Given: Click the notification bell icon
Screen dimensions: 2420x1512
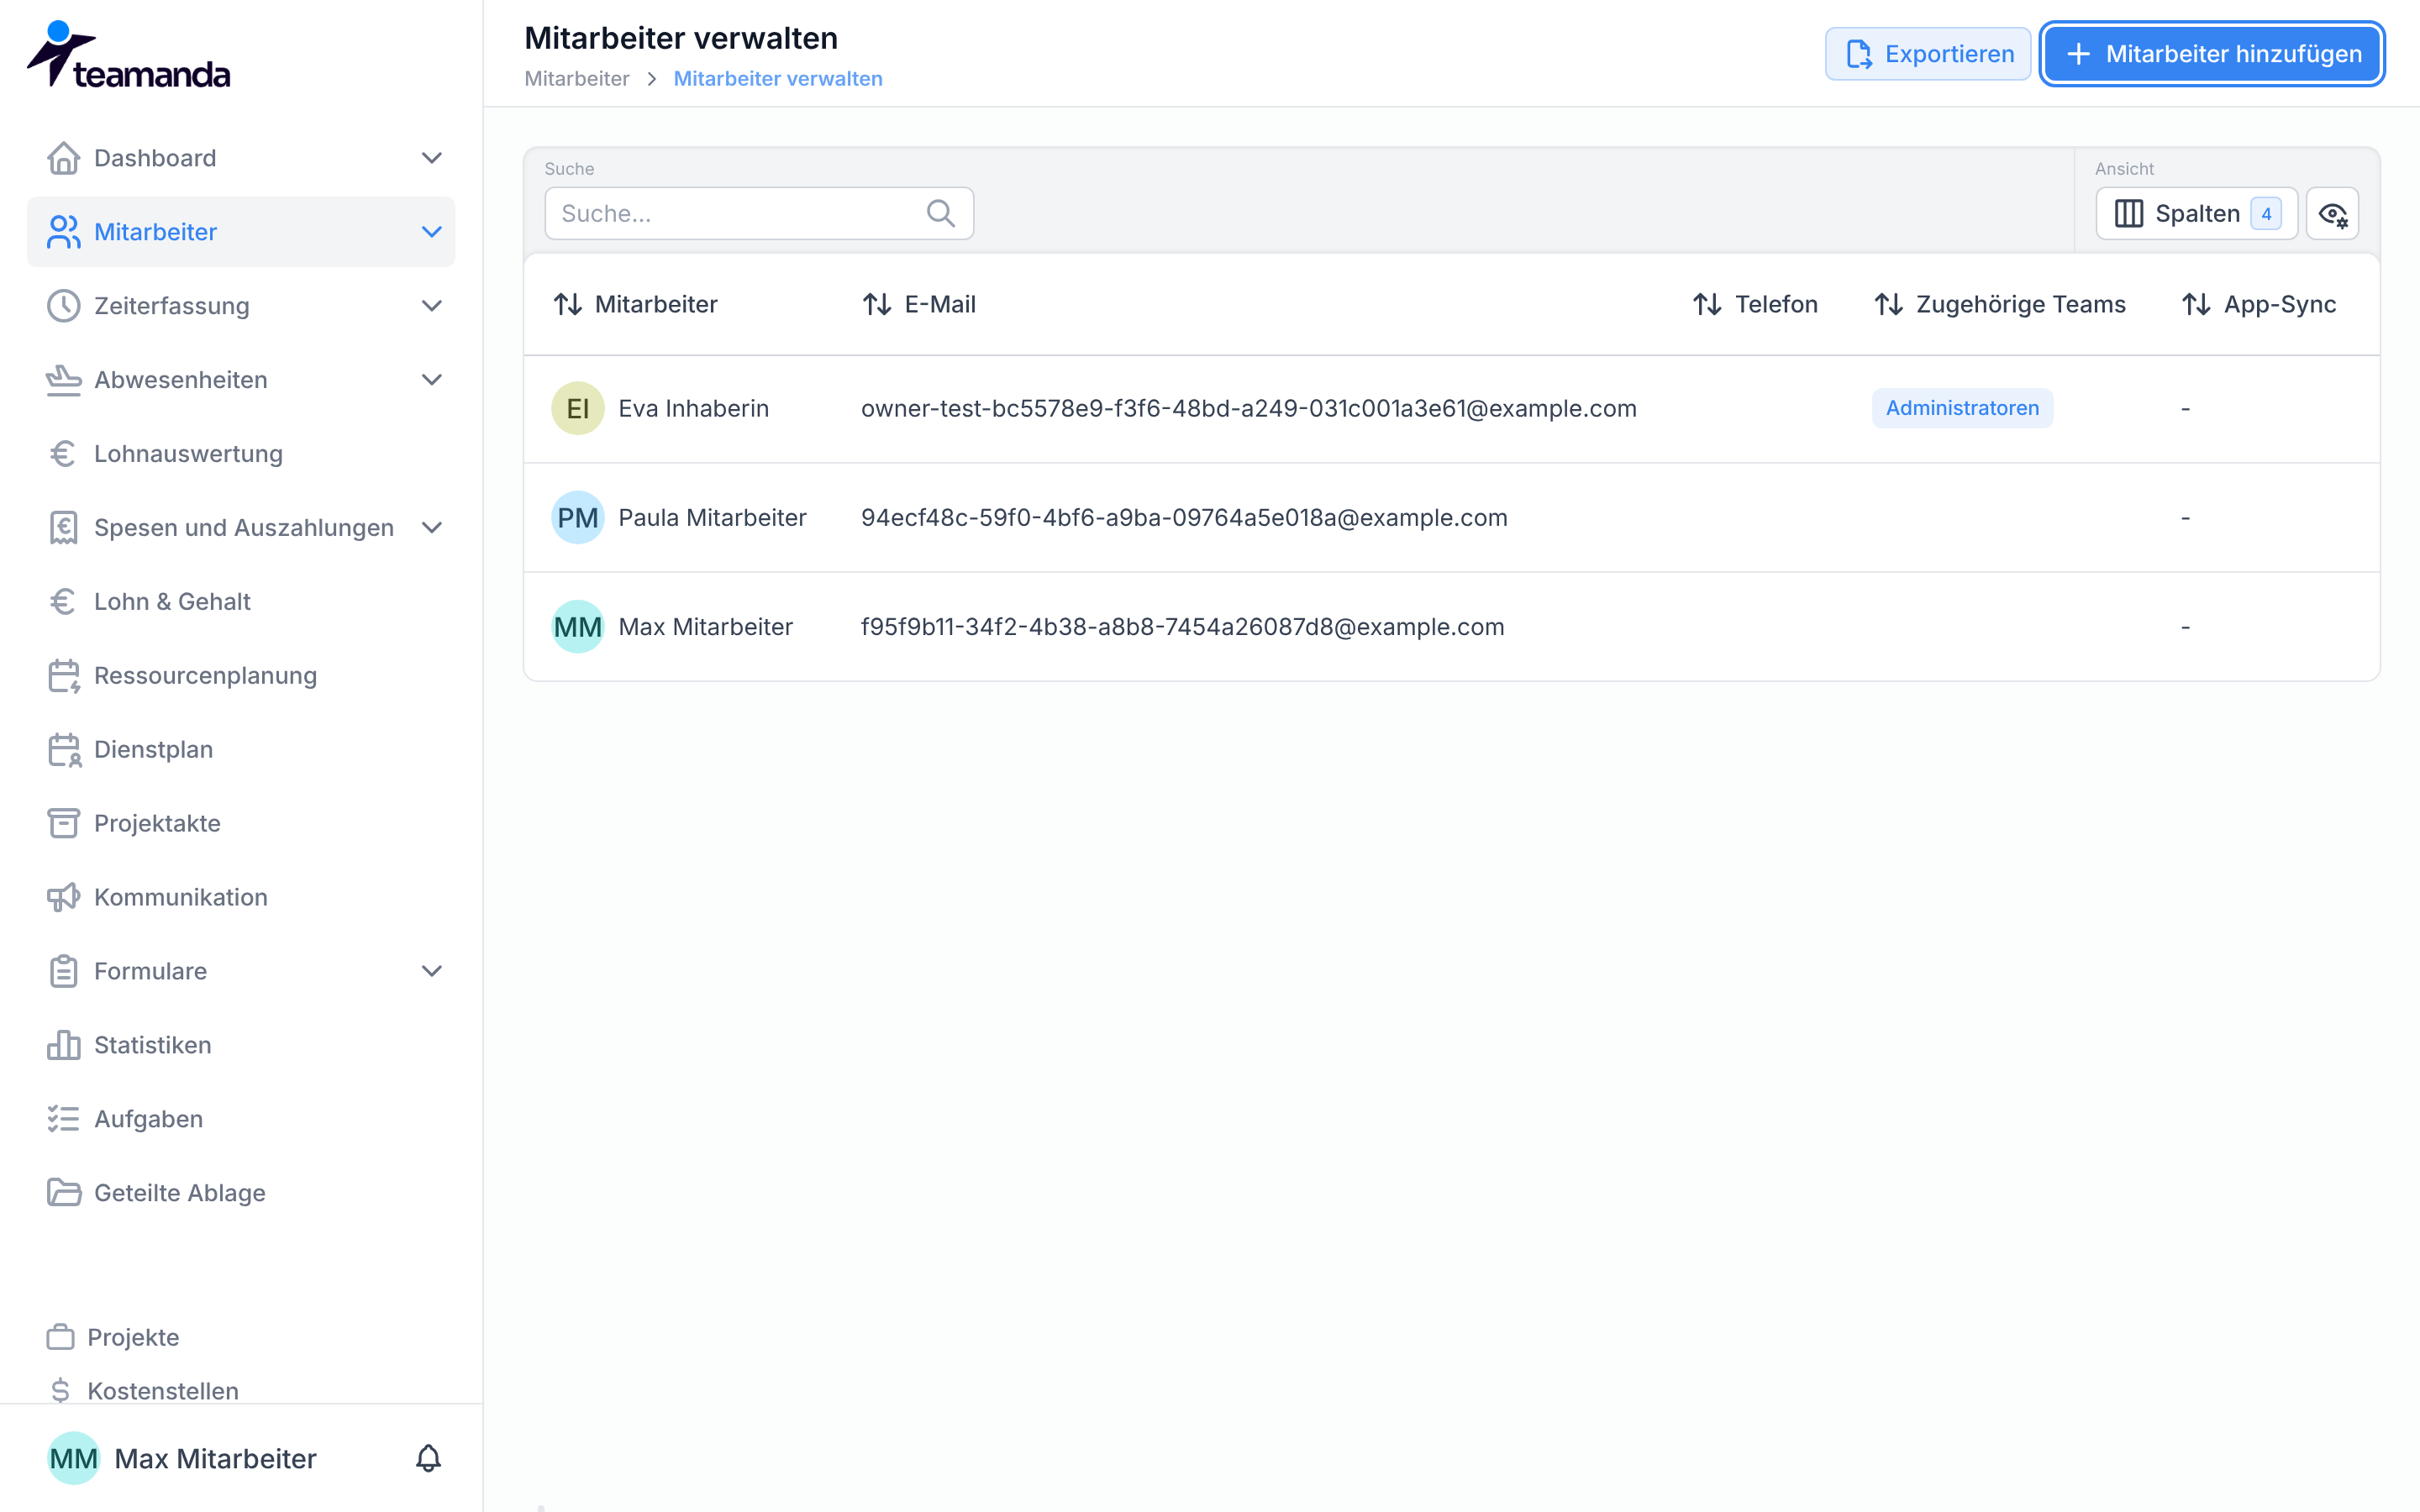Looking at the screenshot, I should coord(428,1458).
